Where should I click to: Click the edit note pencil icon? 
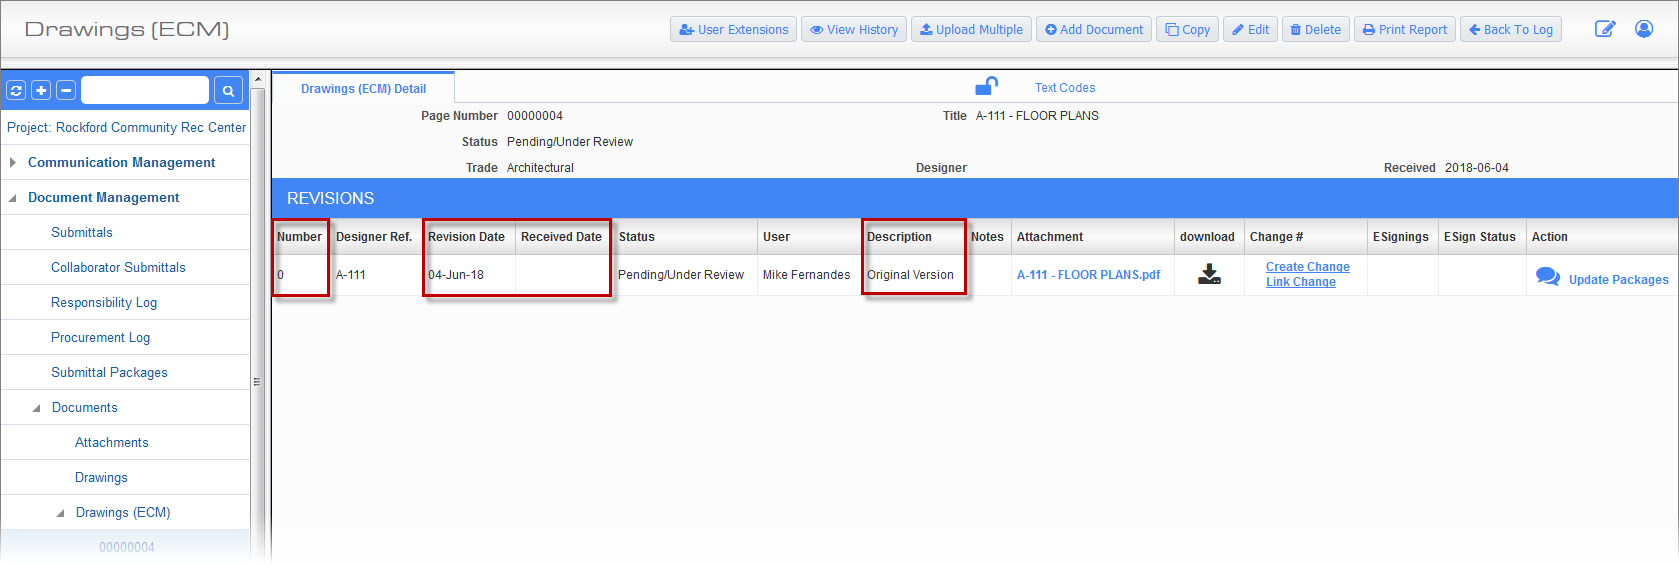pos(1605,29)
